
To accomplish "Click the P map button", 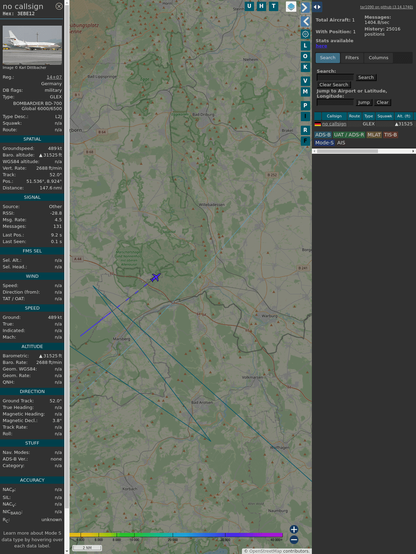I will 305,105.
